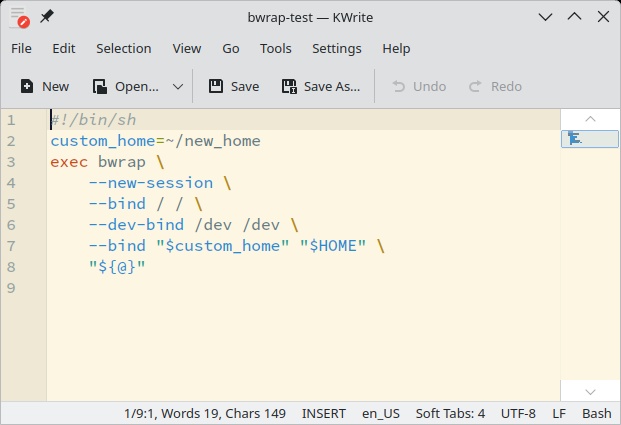The width and height of the screenshot is (621, 425).
Task: Minimize the KWrite window
Action: (545, 17)
